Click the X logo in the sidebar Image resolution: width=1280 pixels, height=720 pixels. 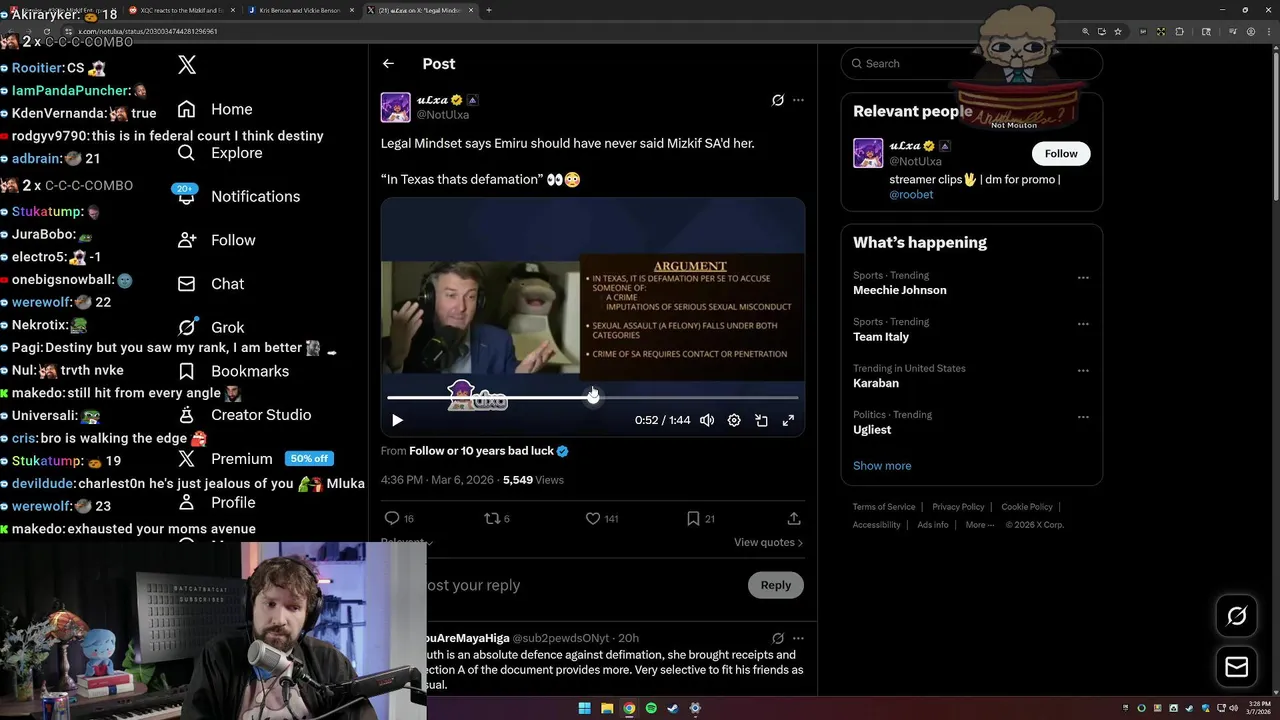pyautogui.click(x=187, y=65)
